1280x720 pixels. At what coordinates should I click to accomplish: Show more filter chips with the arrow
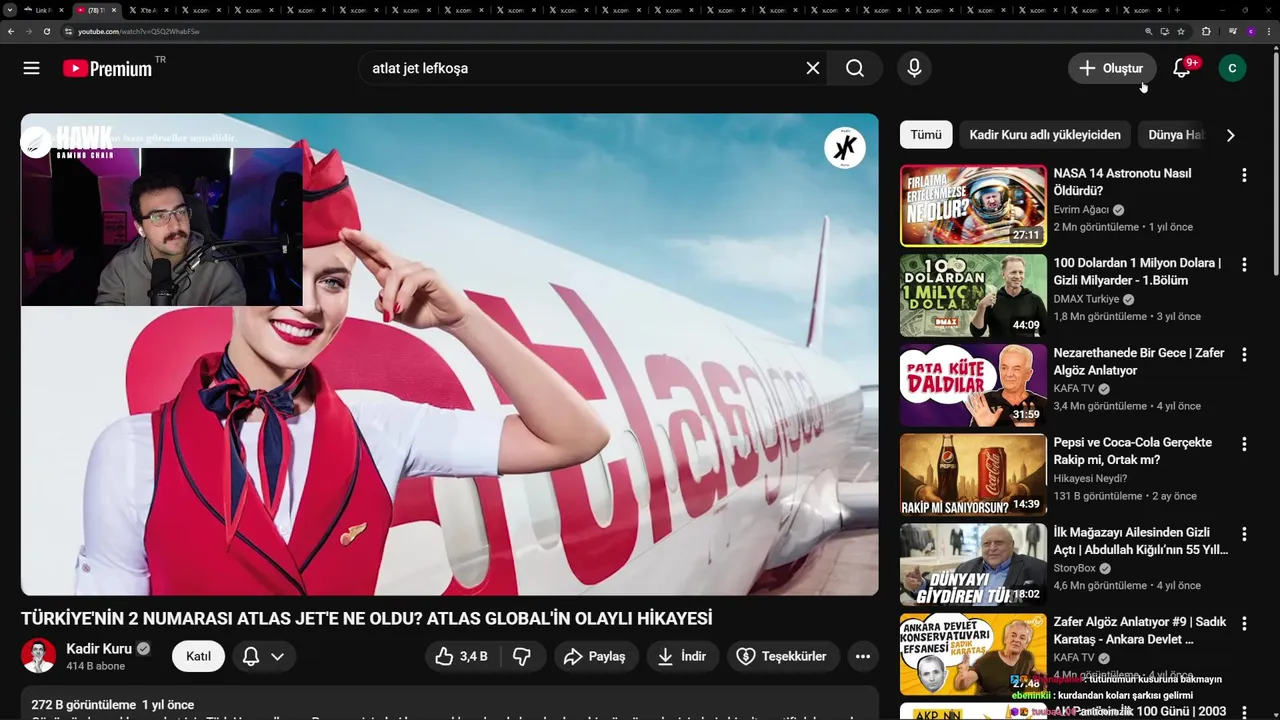coord(1230,135)
